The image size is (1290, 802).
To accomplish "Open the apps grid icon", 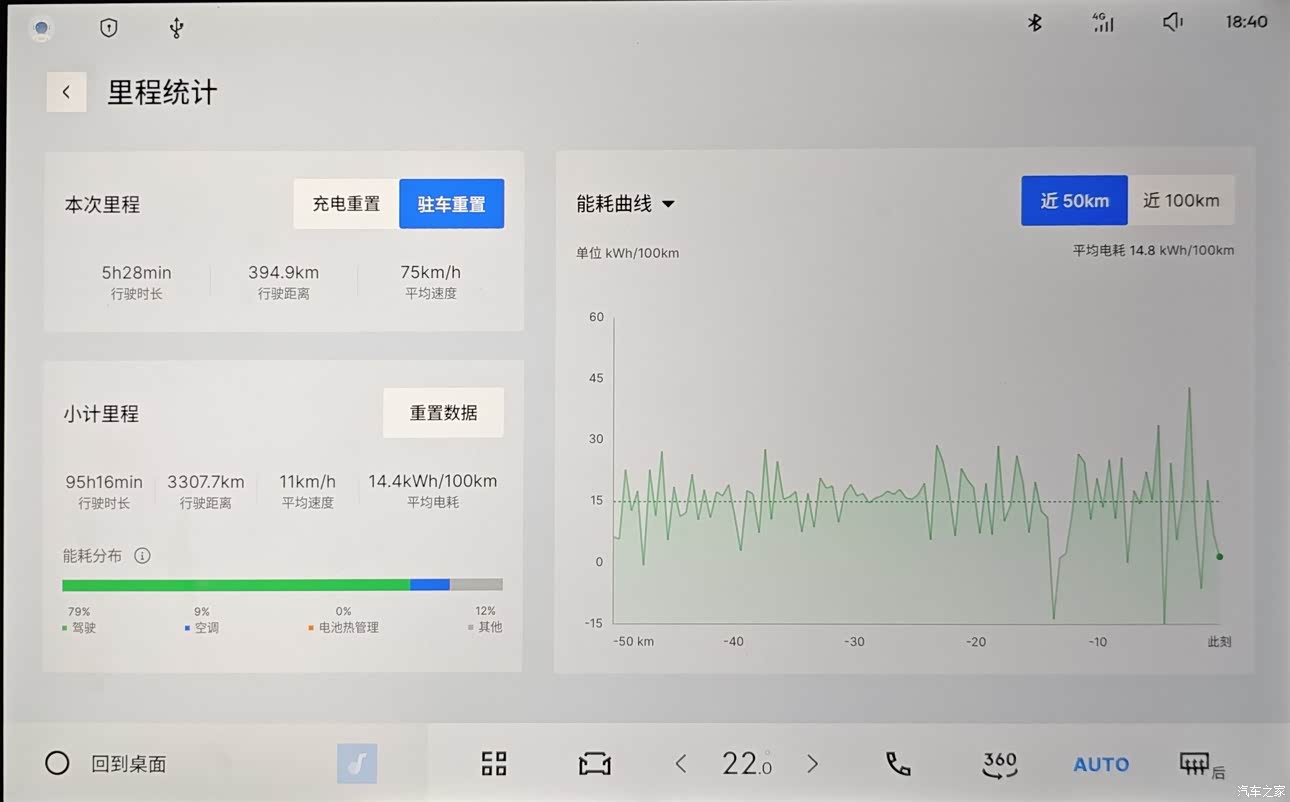I will point(494,764).
